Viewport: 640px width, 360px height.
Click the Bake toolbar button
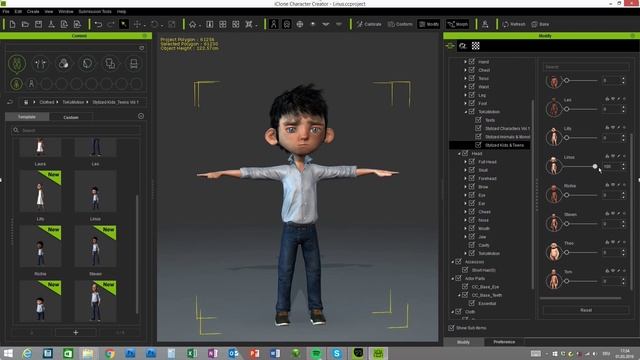point(540,24)
